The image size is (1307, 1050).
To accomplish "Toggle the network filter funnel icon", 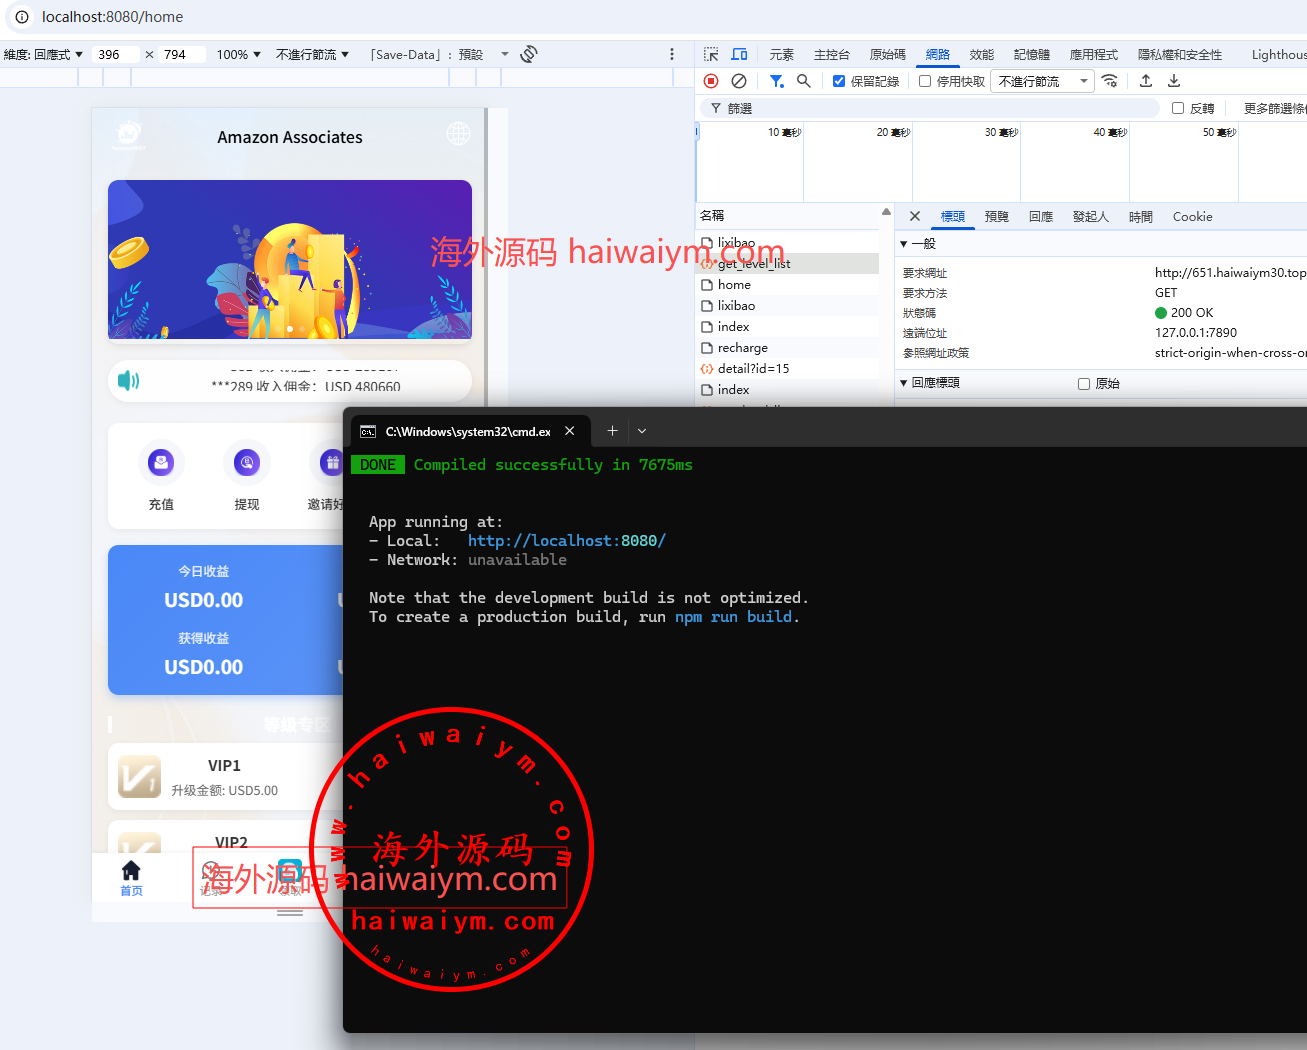I will pyautogui.click(x=776, y=81).
